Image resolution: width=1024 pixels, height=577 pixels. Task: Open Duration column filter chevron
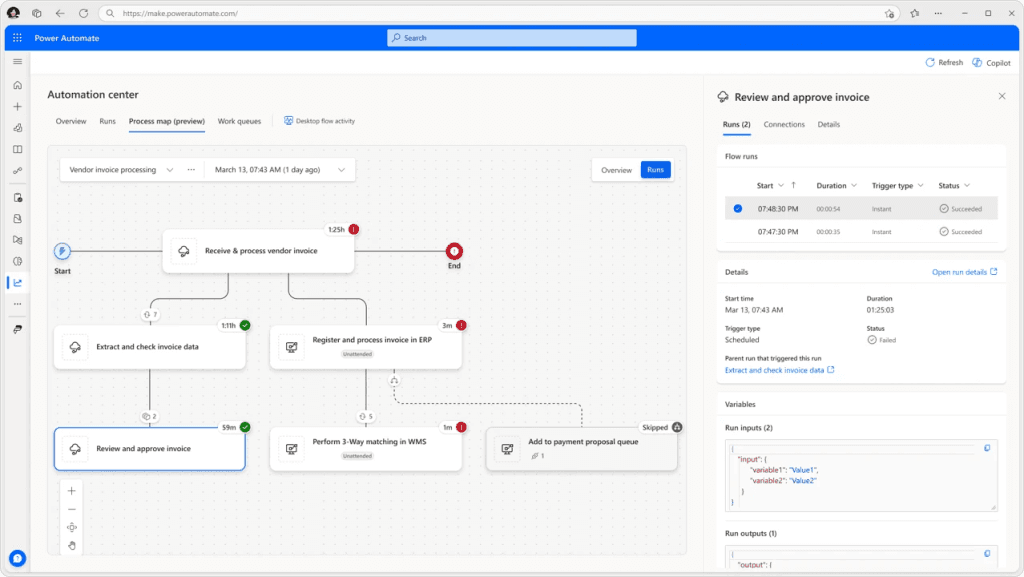click(x=854, y=185)
